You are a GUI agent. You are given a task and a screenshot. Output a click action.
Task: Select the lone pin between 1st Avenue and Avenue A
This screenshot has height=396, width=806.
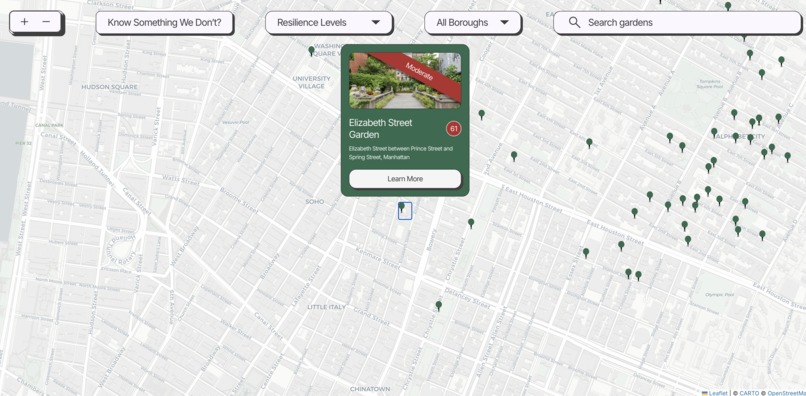coord(589,143)
